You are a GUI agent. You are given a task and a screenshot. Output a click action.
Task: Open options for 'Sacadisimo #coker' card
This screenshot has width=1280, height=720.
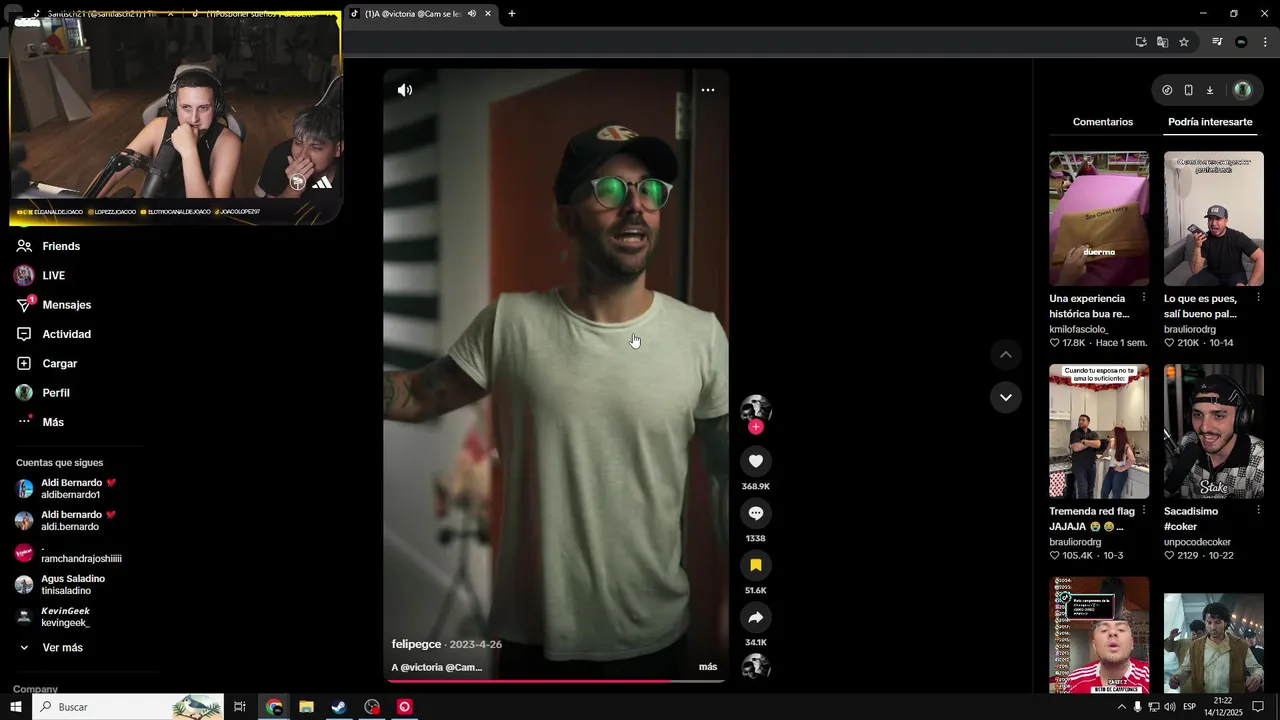coord(1259,511)
